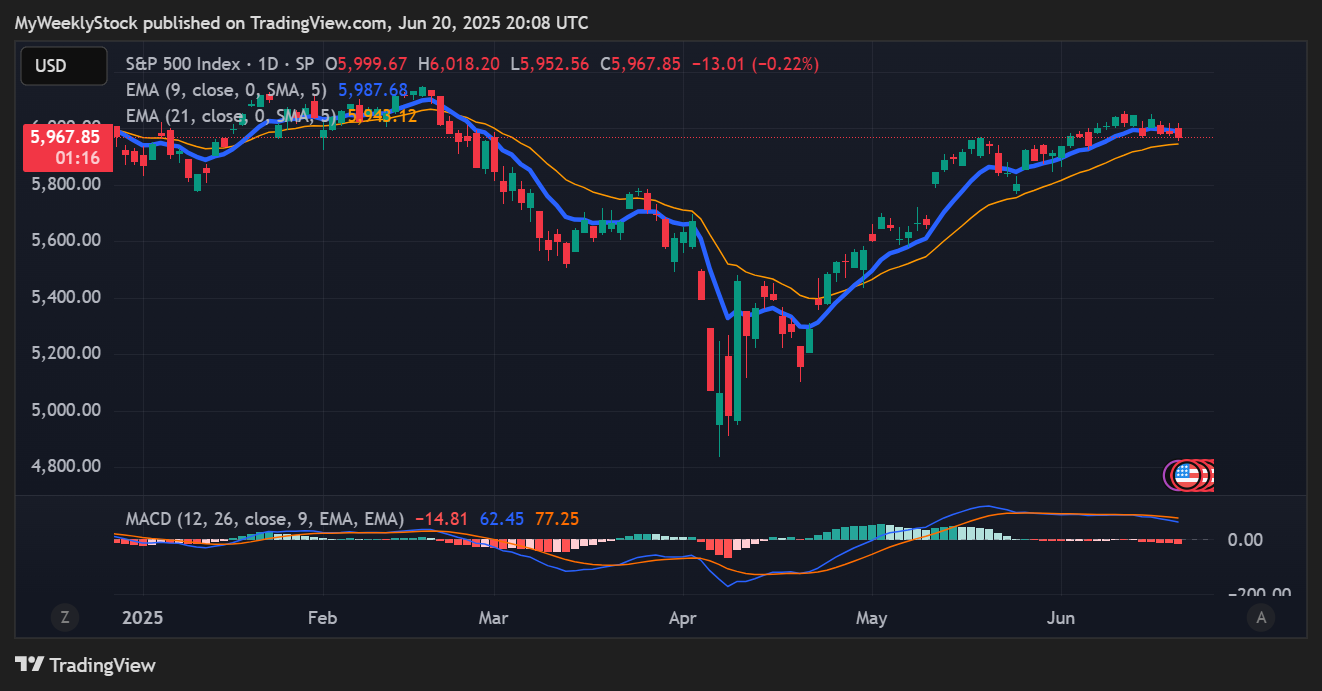Open the TradingView logo link
Image resolution: width=1322 pixels, height=691 pixels.
[85, 665]
